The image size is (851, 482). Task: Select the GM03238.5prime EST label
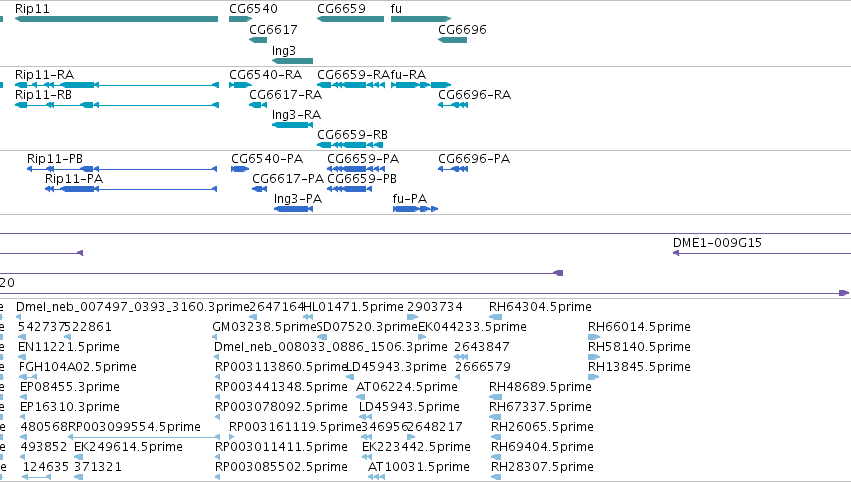[x=264, y=327]
